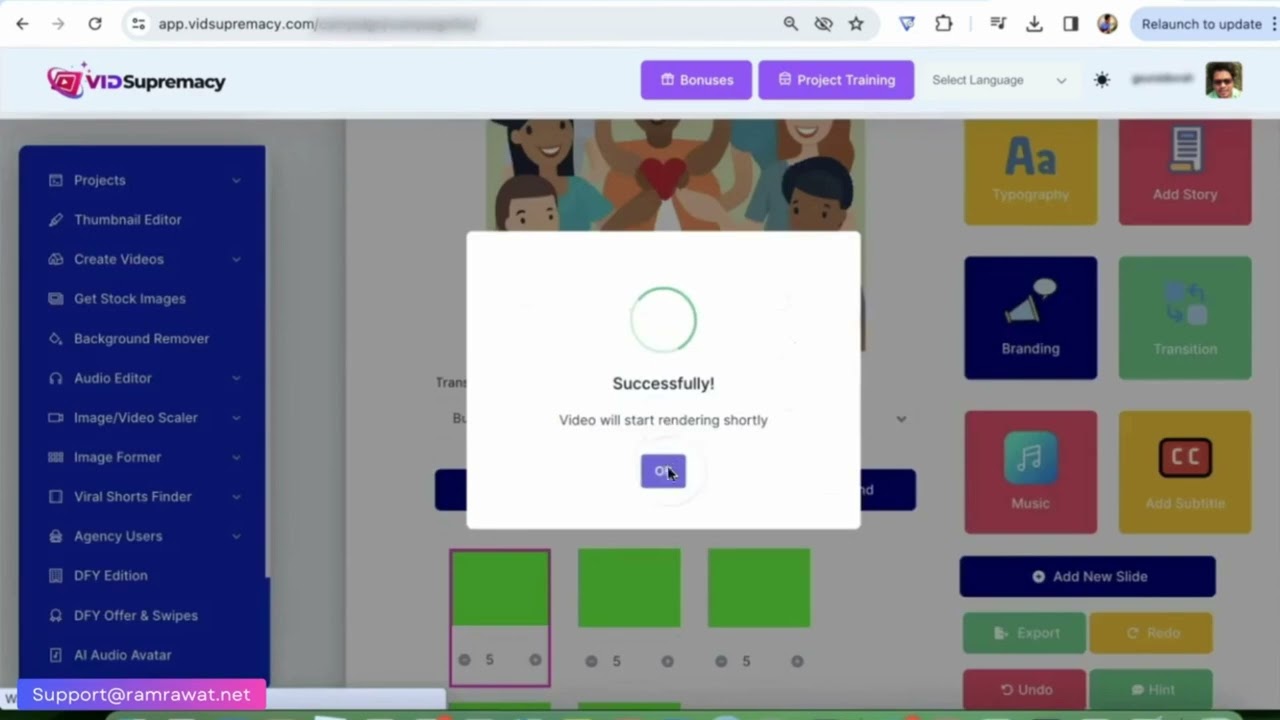
Task: Decrease duration of third slide
Action: (721, 661)
